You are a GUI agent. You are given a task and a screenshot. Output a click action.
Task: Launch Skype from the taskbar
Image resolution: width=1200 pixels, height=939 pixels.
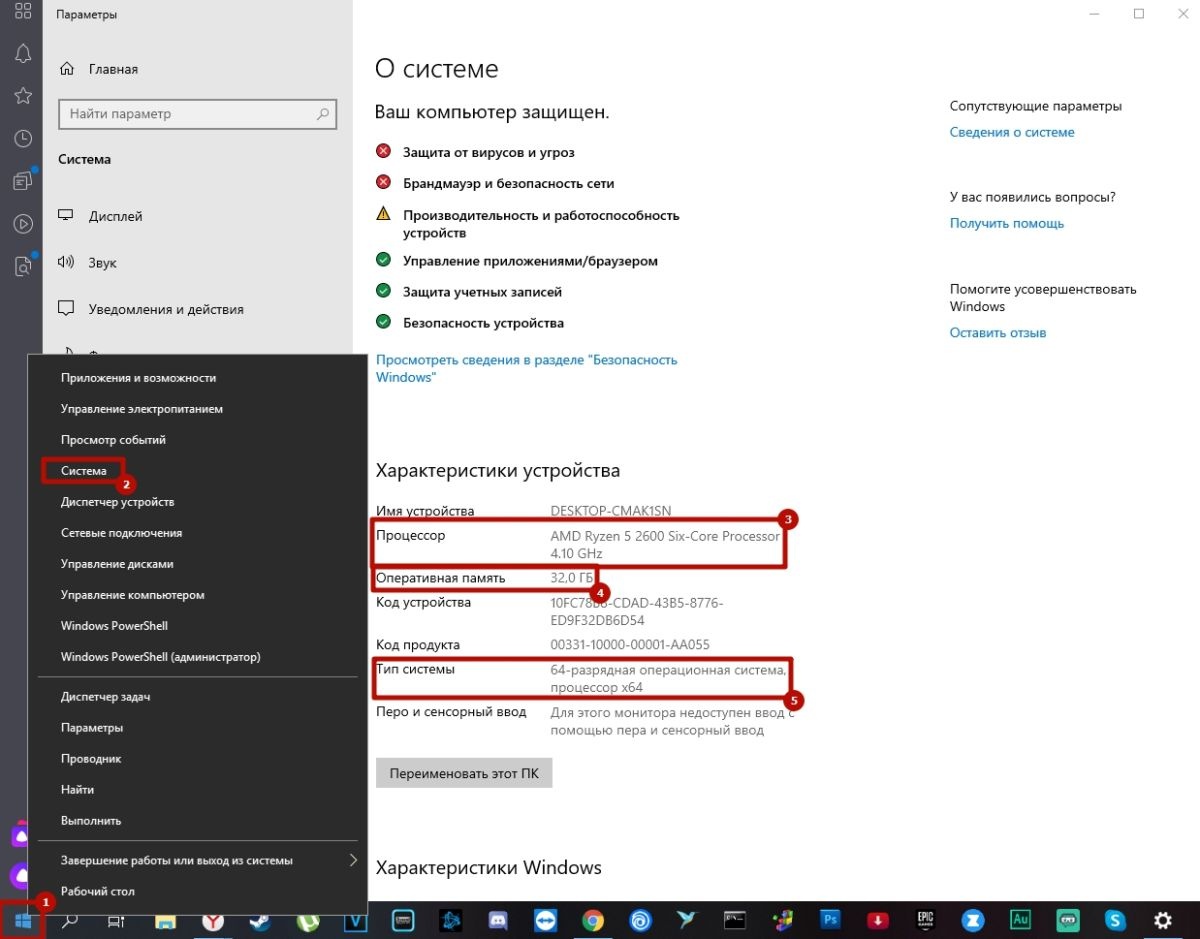(1115, 920)
